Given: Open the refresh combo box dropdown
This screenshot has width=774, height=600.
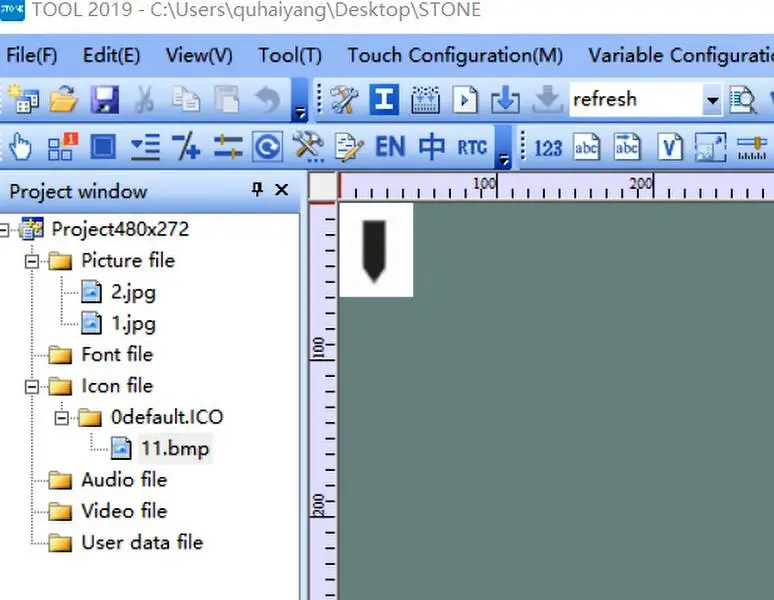Looking at the screenshot, I should (x=712, y=99).
